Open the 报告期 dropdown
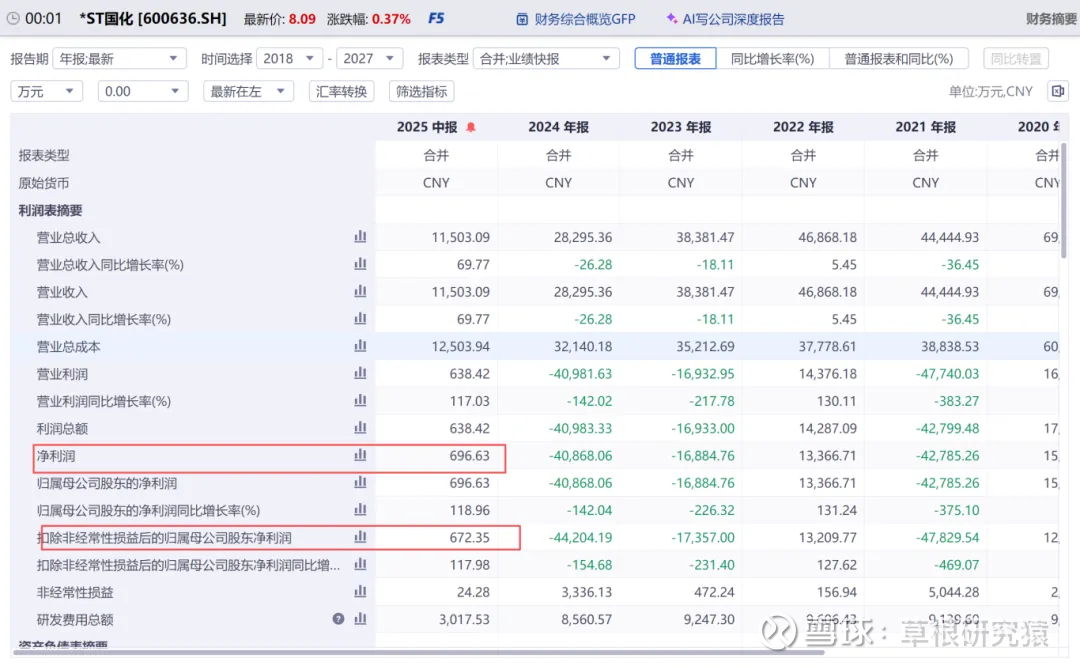The width and height of the screenshot is (1080, 666). 119,59
